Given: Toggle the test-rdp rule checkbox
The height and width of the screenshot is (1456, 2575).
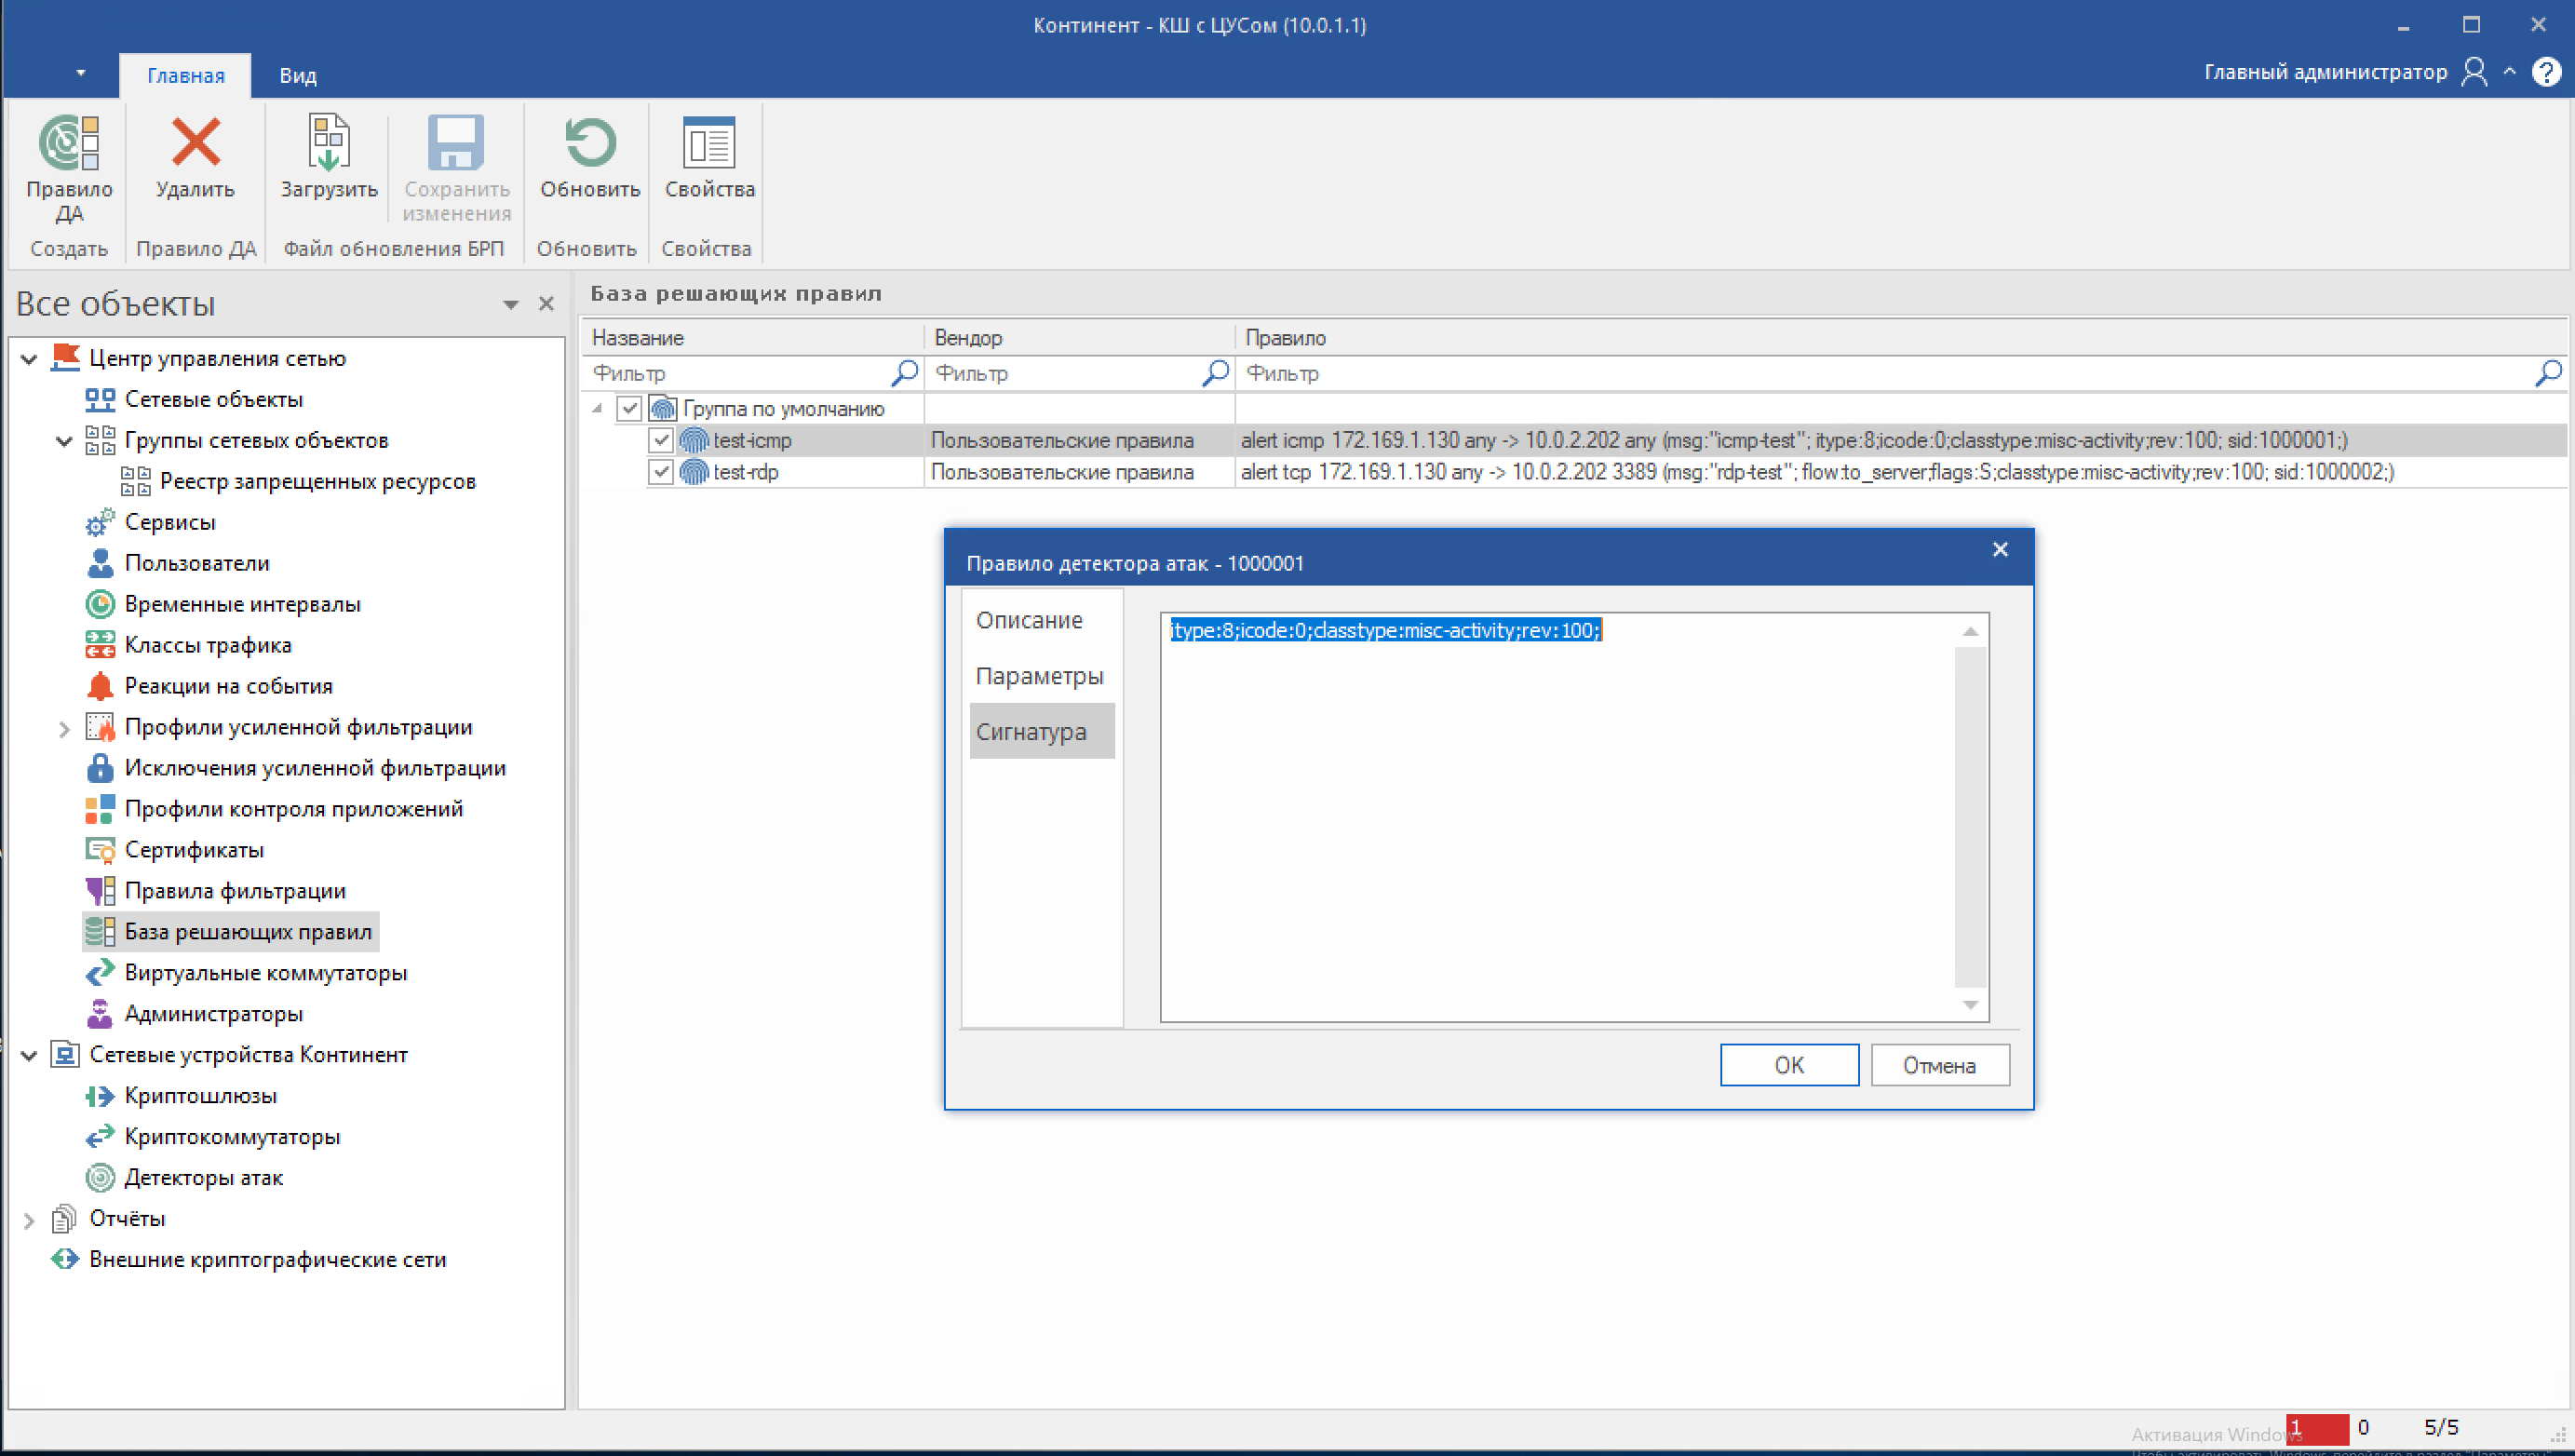Looking at the screenshot, I should coord(660,472).
